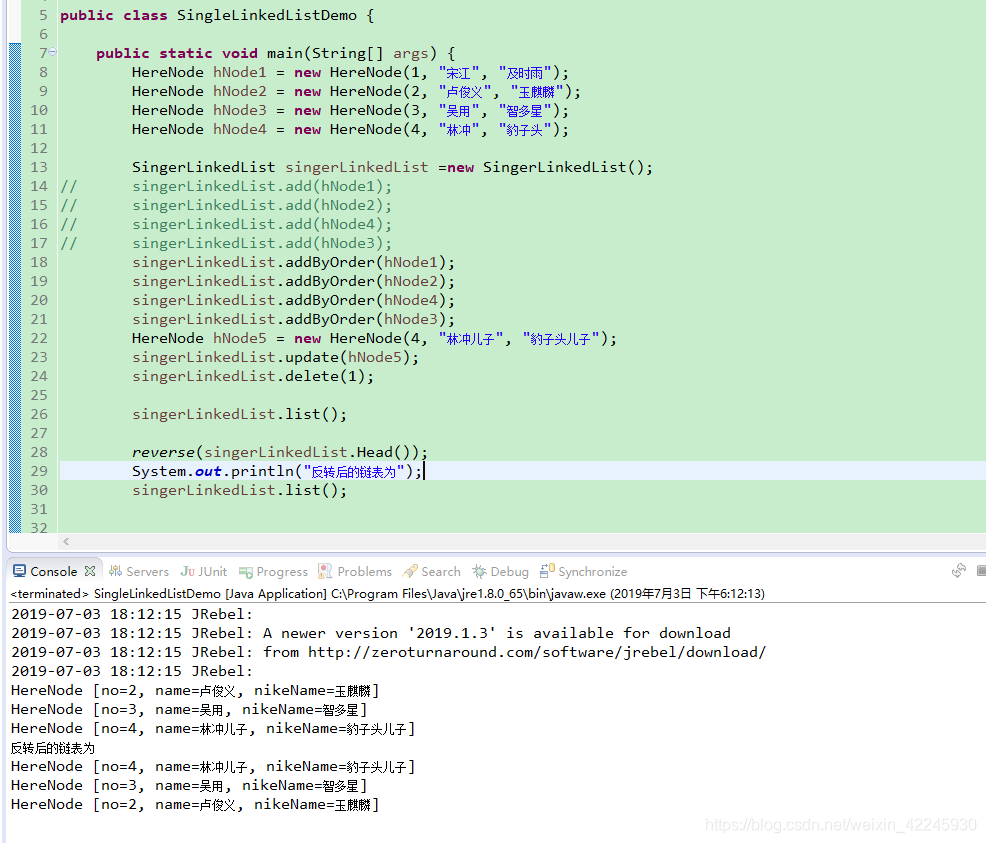Click the Debug bug icon
986x843 pixels.
pyautogui.click(x=479, y=571)
